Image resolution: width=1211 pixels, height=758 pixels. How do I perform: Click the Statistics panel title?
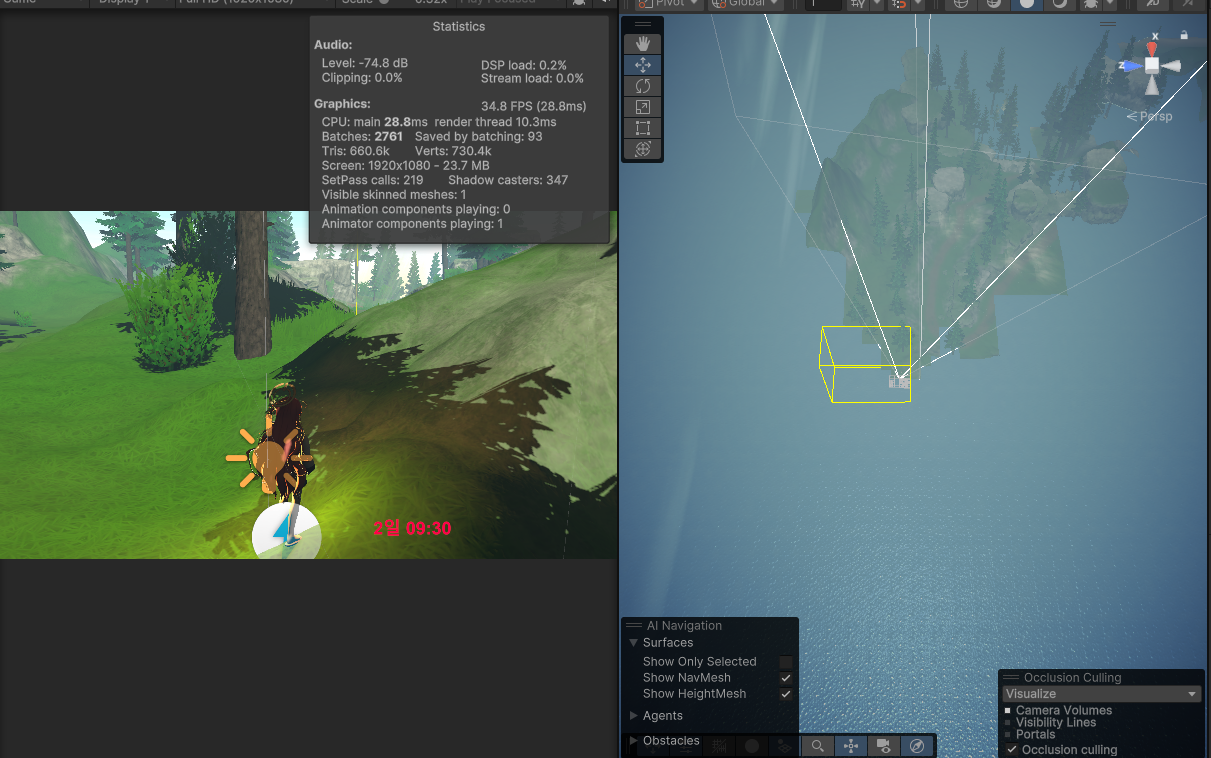point(459,26)
